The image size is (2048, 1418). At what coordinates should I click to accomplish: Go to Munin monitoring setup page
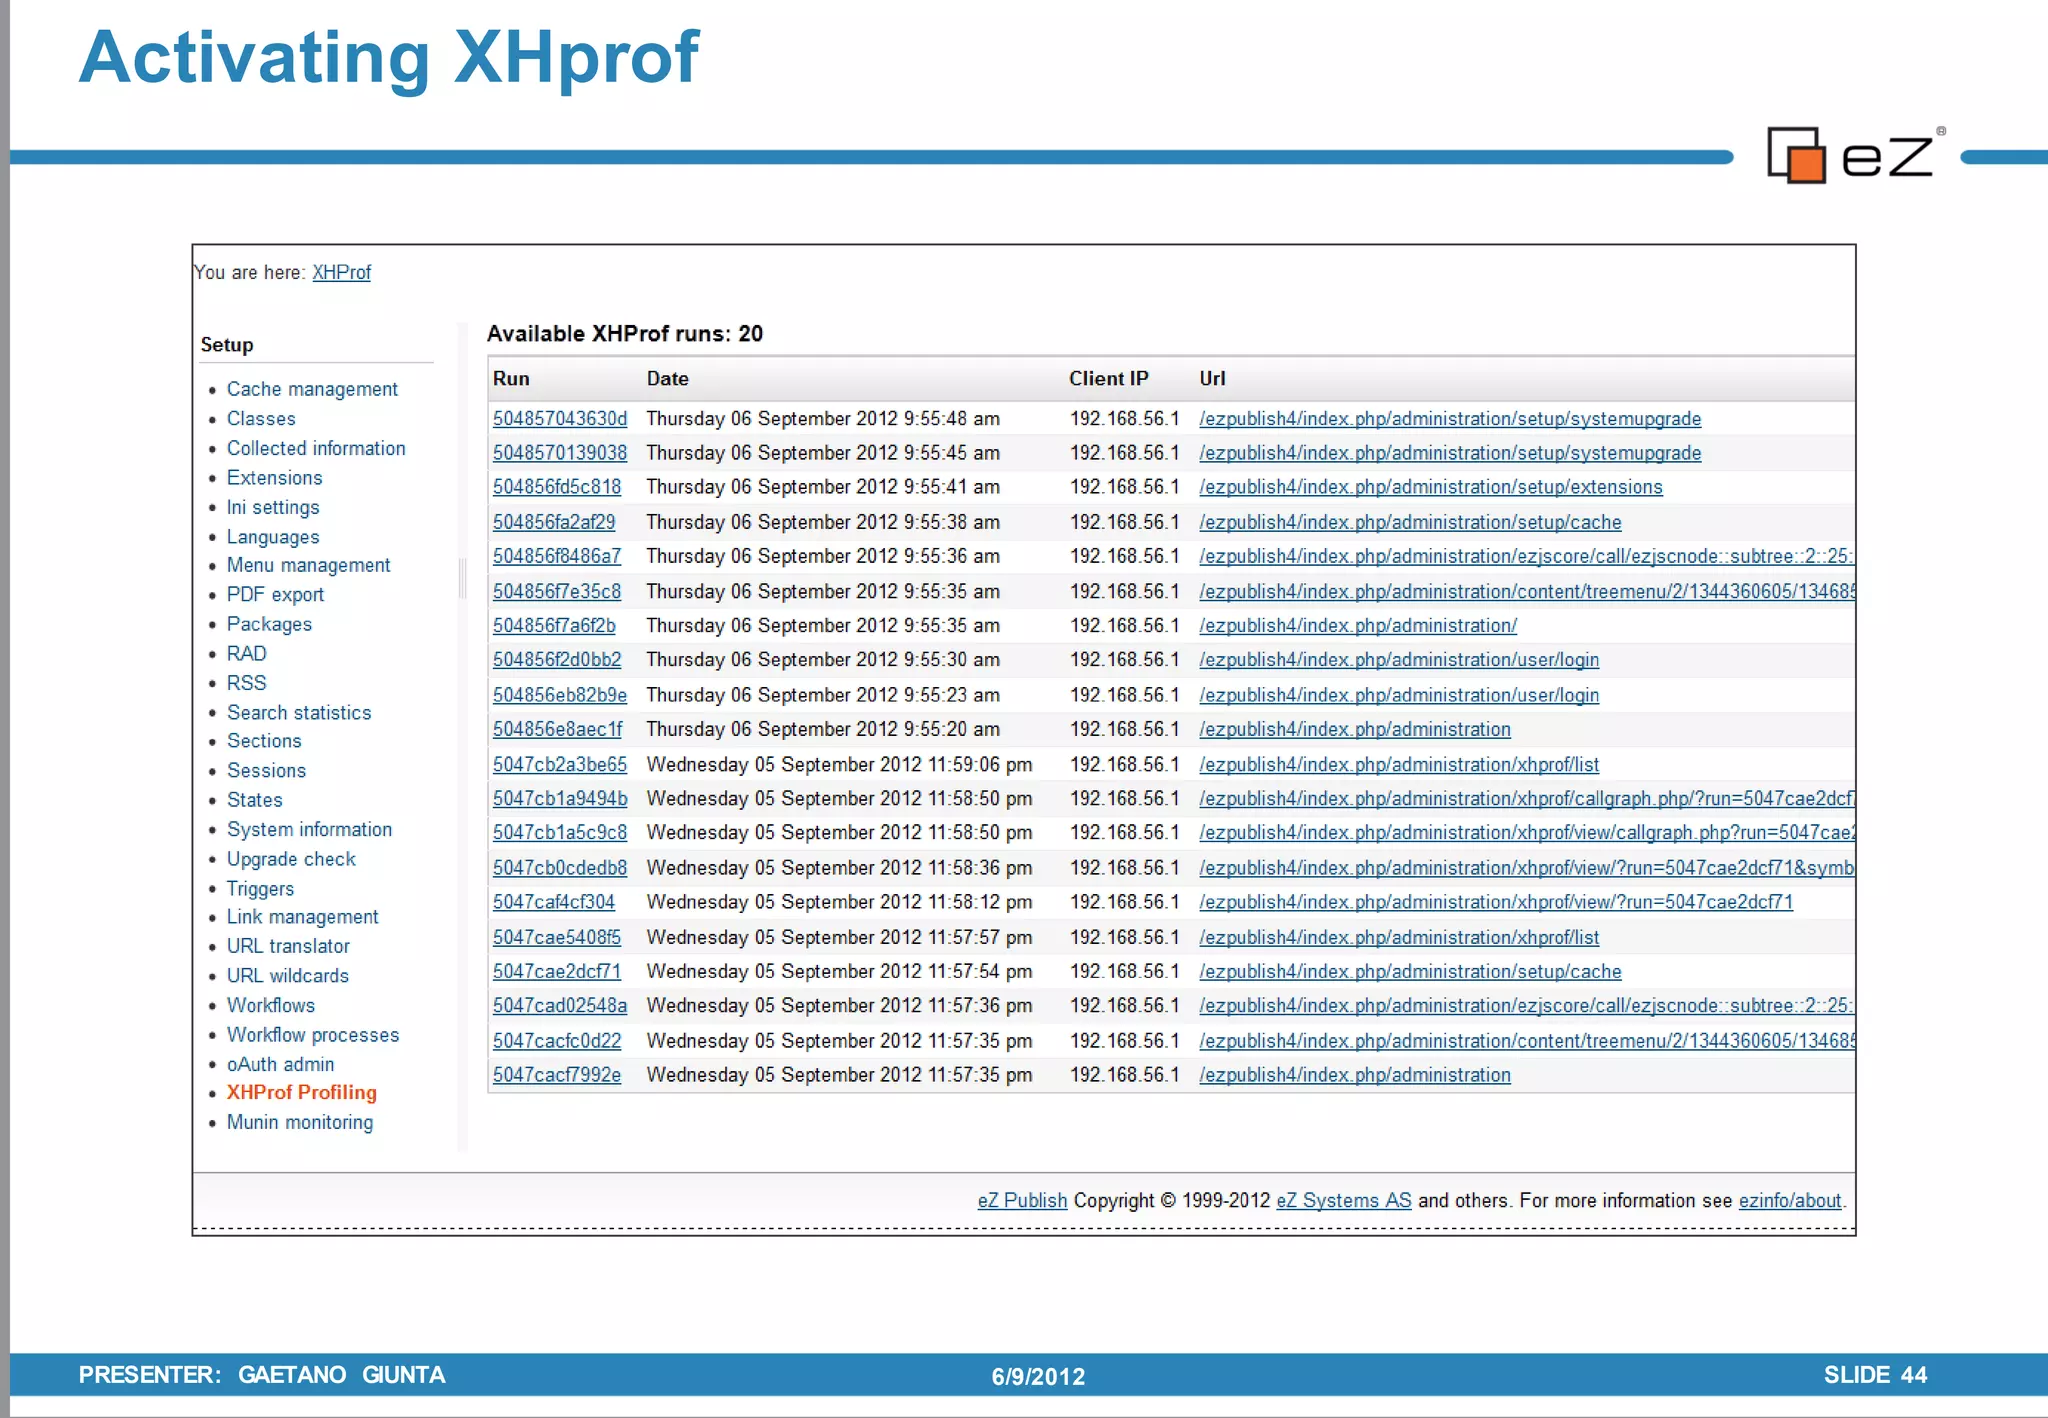point(299,1122)
